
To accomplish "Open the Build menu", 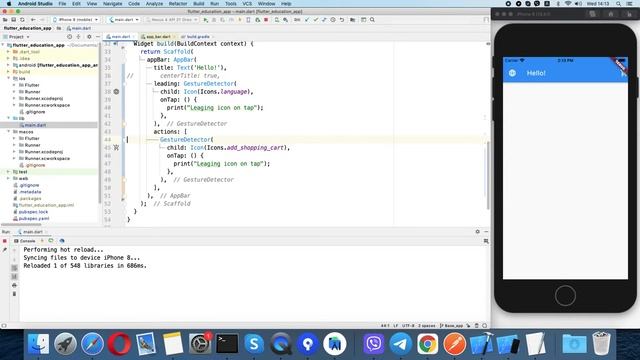I will point(199,4).
